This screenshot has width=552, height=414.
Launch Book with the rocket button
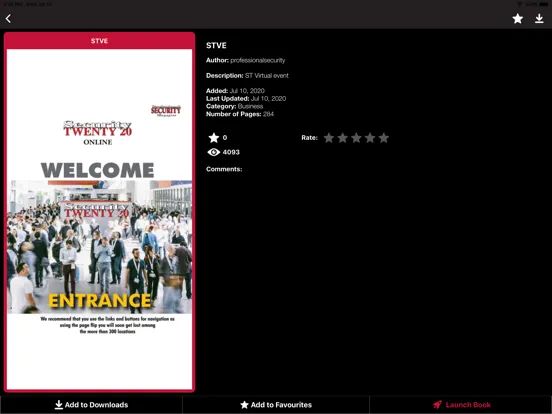461,405
